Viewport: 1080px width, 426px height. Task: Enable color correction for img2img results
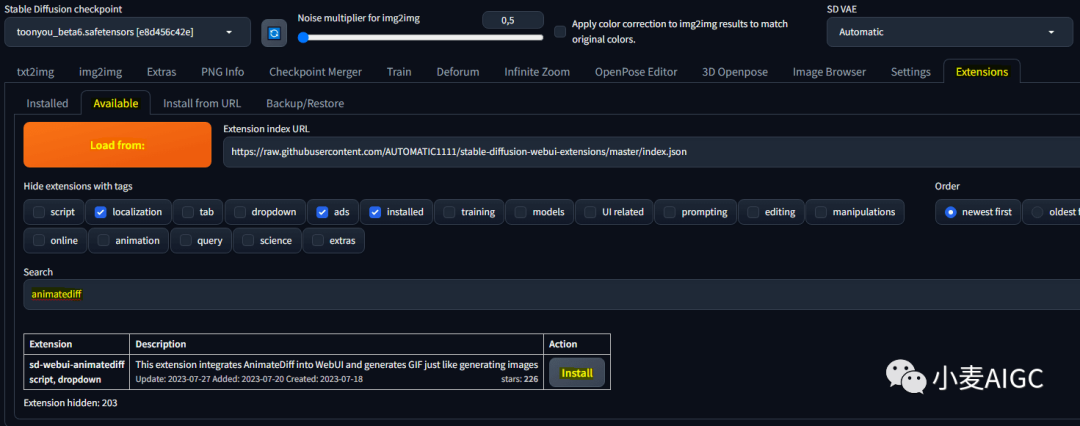[x=561, y=31]
